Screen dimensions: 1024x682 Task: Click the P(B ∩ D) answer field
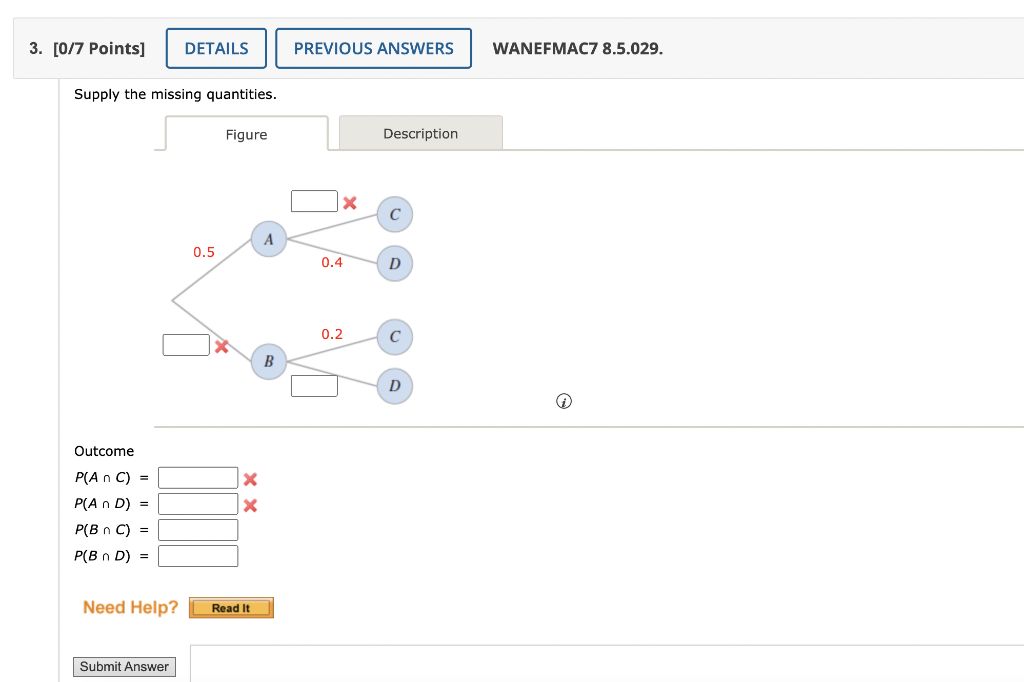197,555
